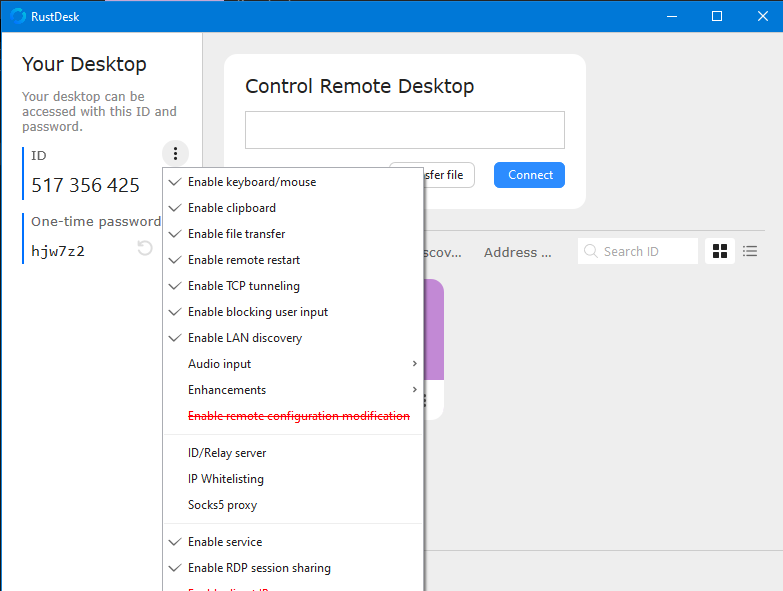Toggle Enable file transfer option
The height and width of the screenshot is (591, 783).
[293, 234]
